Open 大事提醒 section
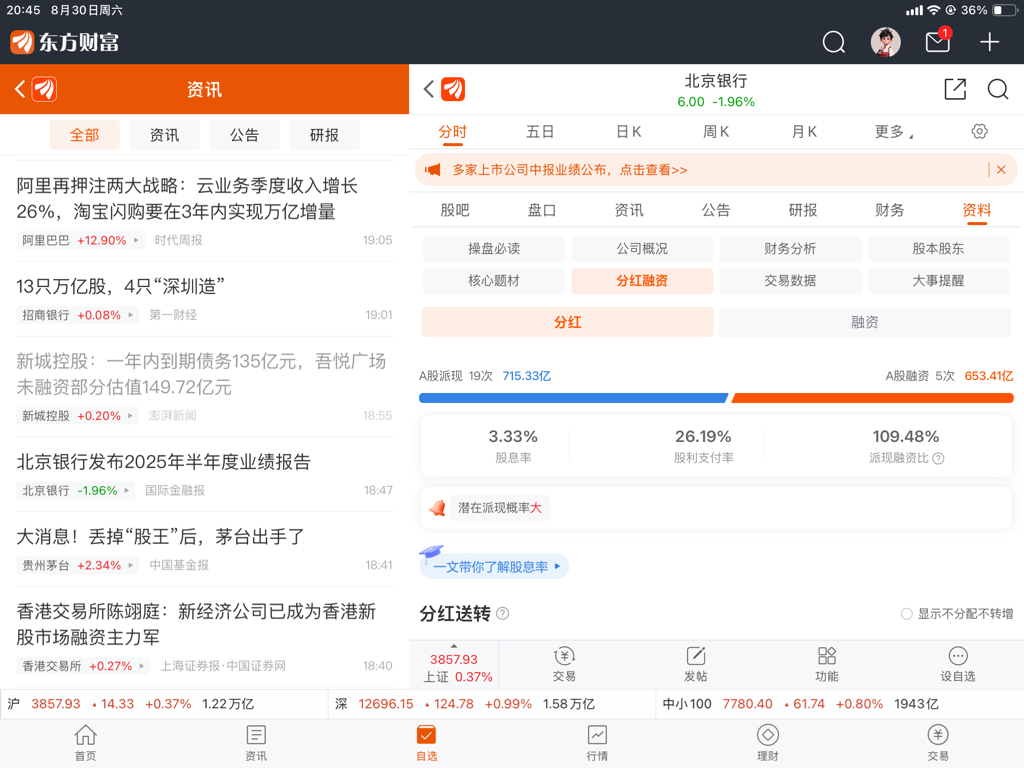 [x=938, y=281]
